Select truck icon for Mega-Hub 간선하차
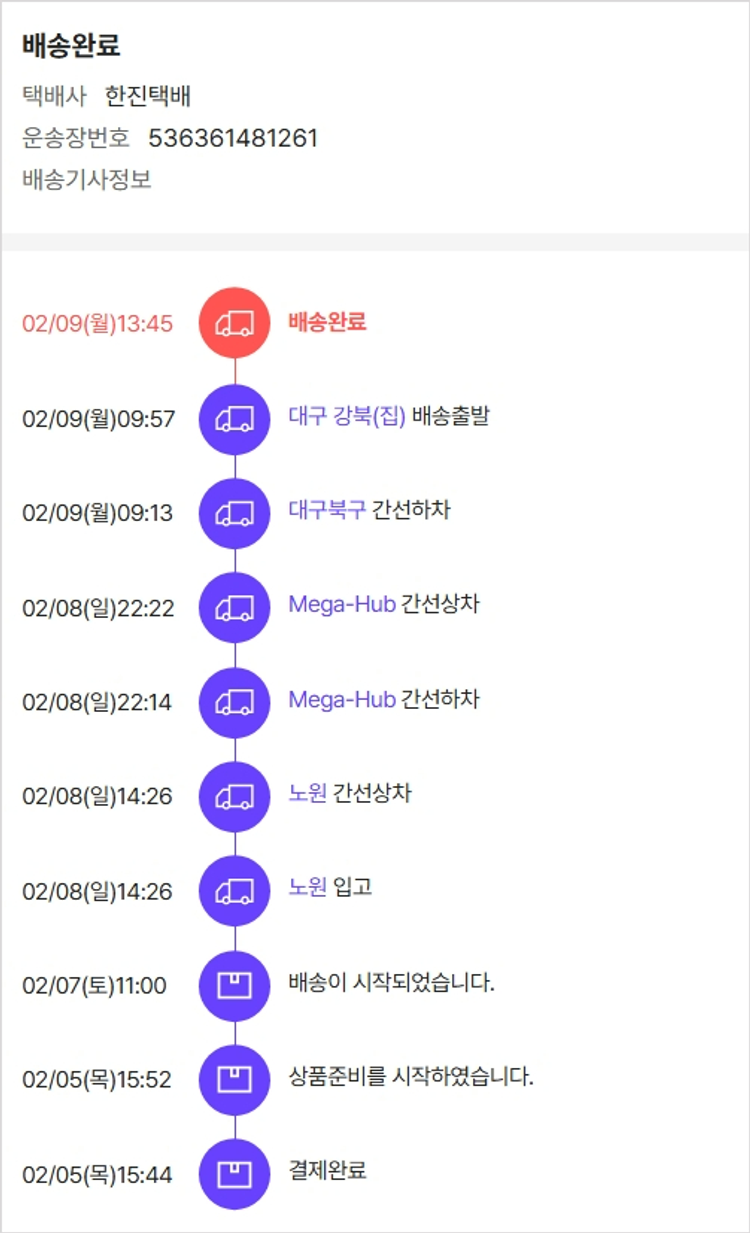Image resolution: width=750 pixels, height=1233 pixels. pos(235,702)
